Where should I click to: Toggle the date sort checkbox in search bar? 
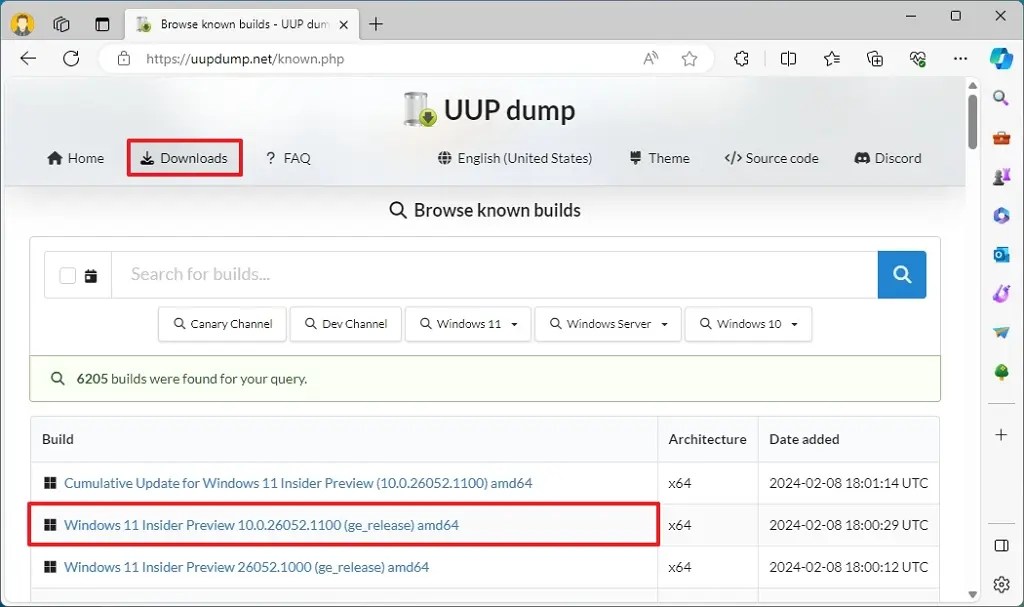click(x=68, y=276)
